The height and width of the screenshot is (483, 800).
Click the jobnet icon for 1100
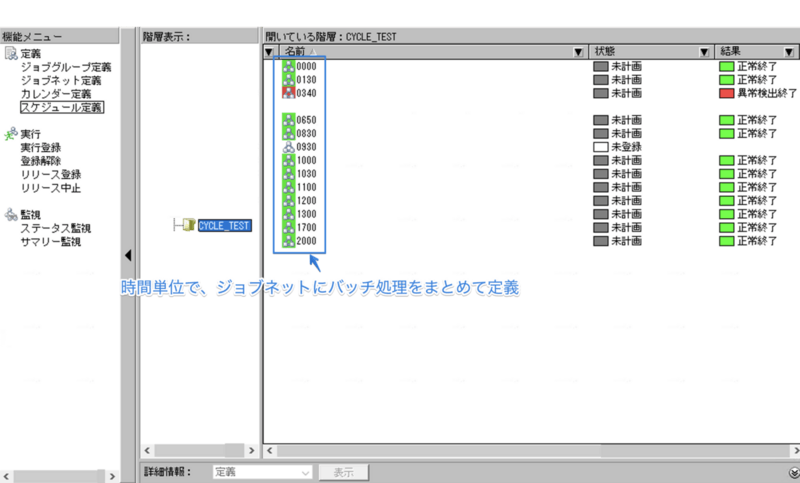(x=289, y=187)
